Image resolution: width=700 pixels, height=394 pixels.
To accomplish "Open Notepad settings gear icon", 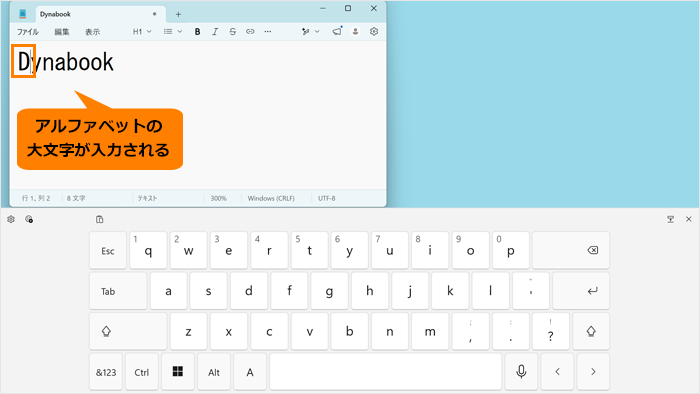I will pos(374,32).
